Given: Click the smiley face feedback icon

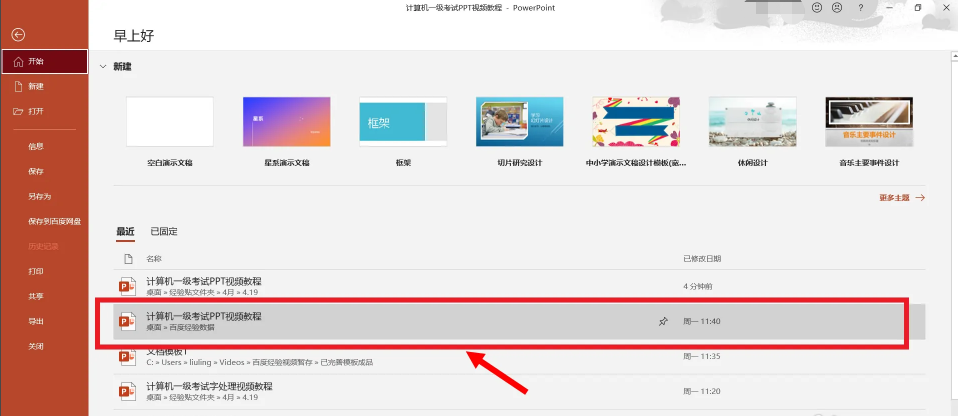Looking at the screenshot, I should coord(817,8).
